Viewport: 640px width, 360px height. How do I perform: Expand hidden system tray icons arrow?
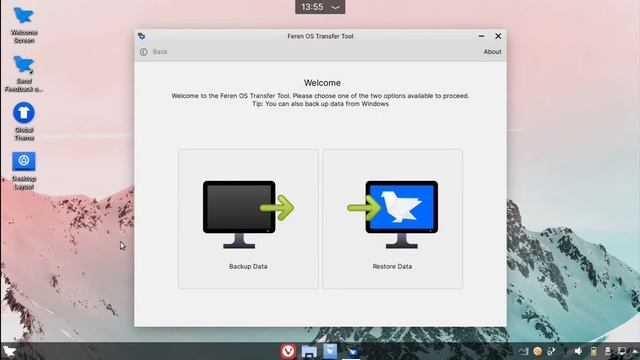point(635,351)
